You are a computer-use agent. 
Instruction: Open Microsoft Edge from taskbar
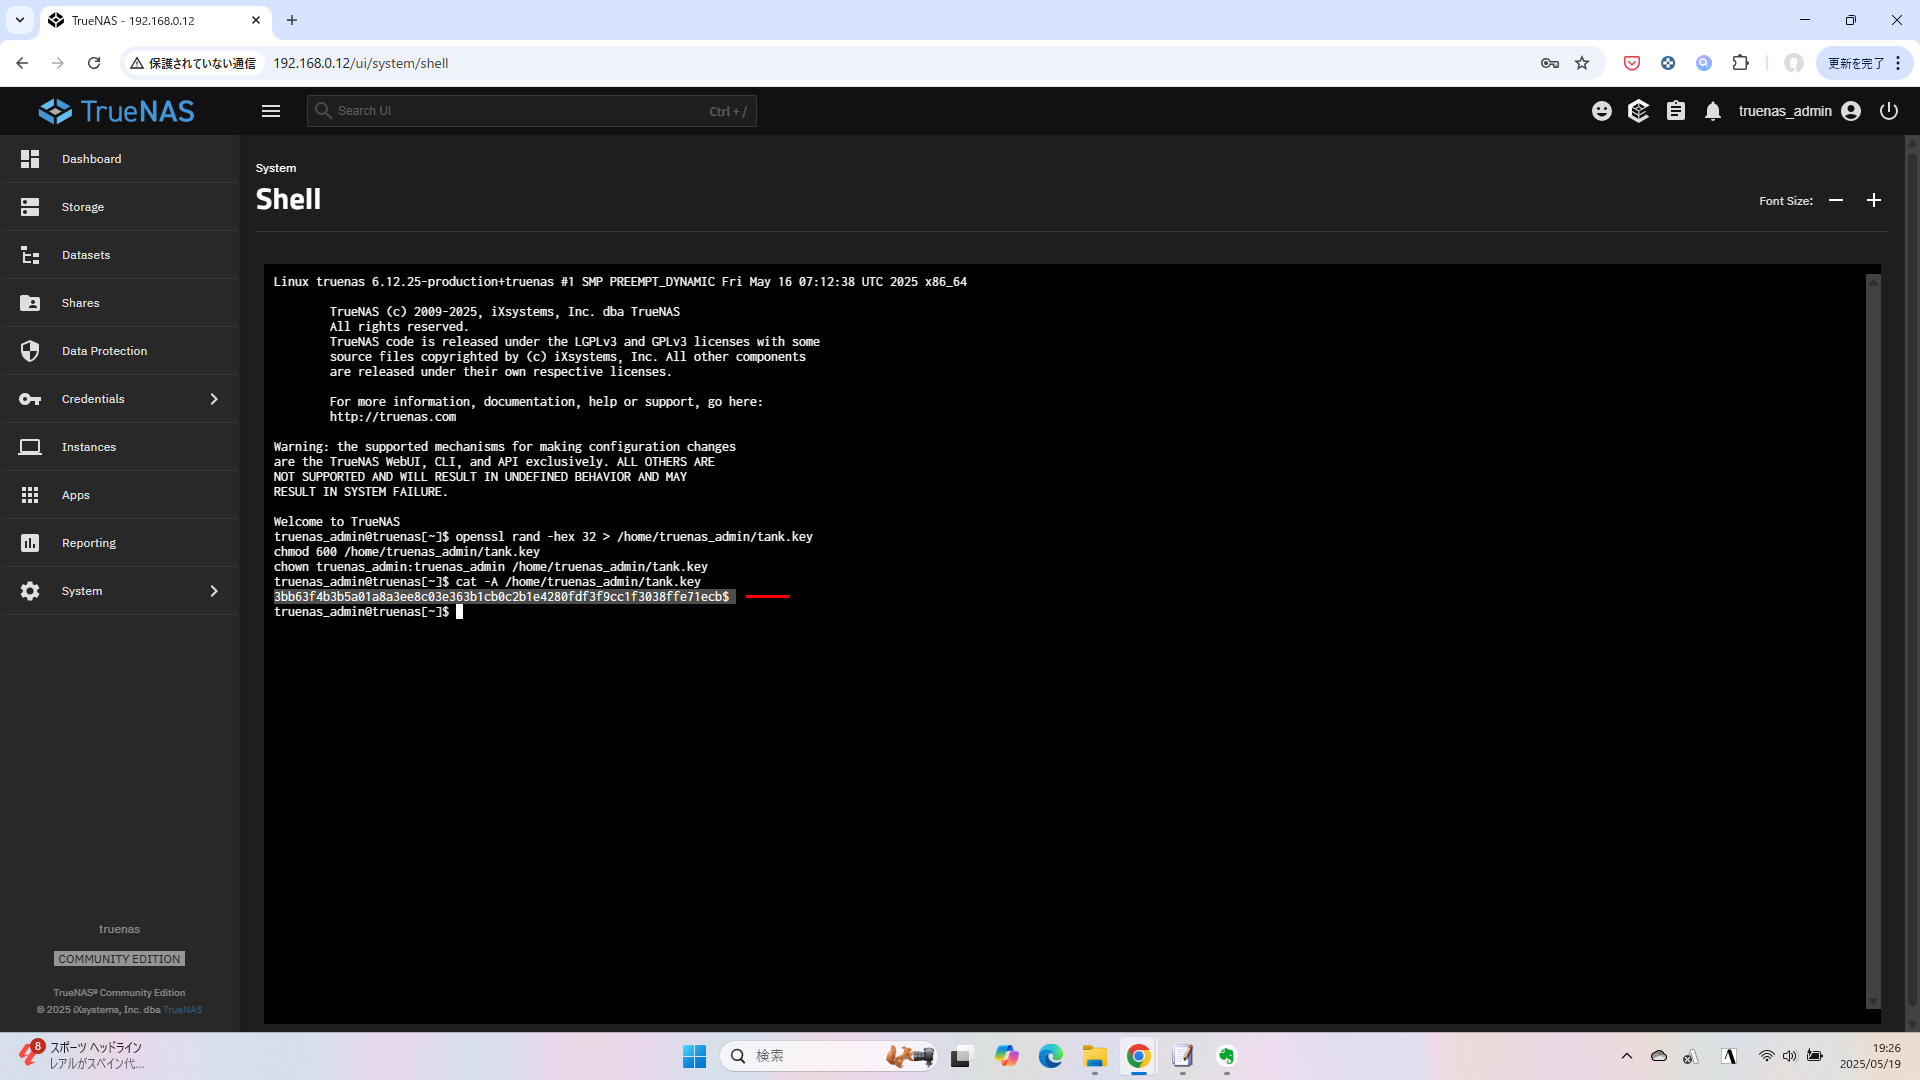[x=1050, y=1056]
